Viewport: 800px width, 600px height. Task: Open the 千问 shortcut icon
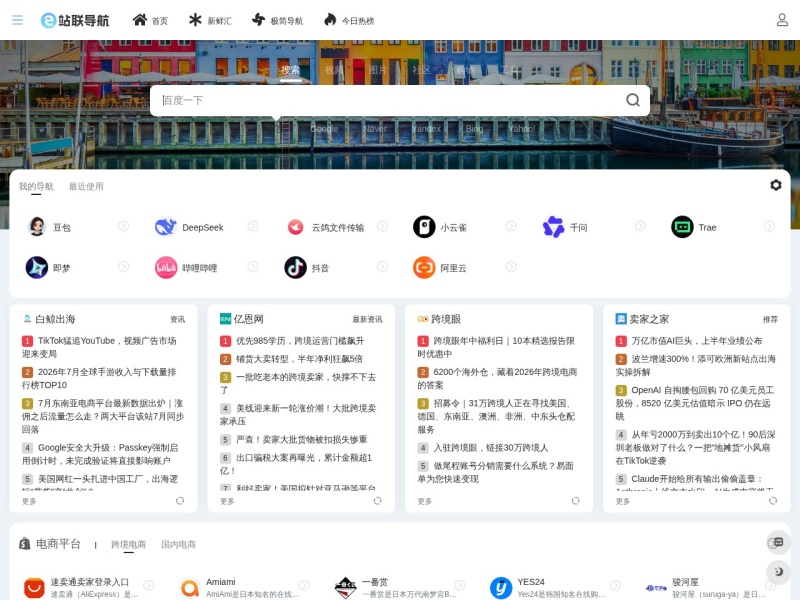(553, 227)
